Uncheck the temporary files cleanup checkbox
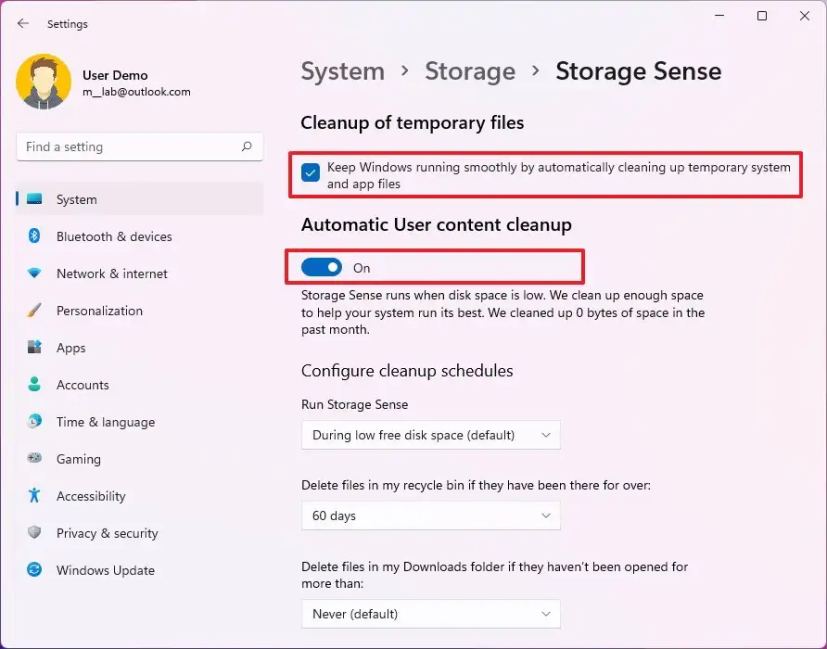Screen dimensions: 827x649 [311, 173]
